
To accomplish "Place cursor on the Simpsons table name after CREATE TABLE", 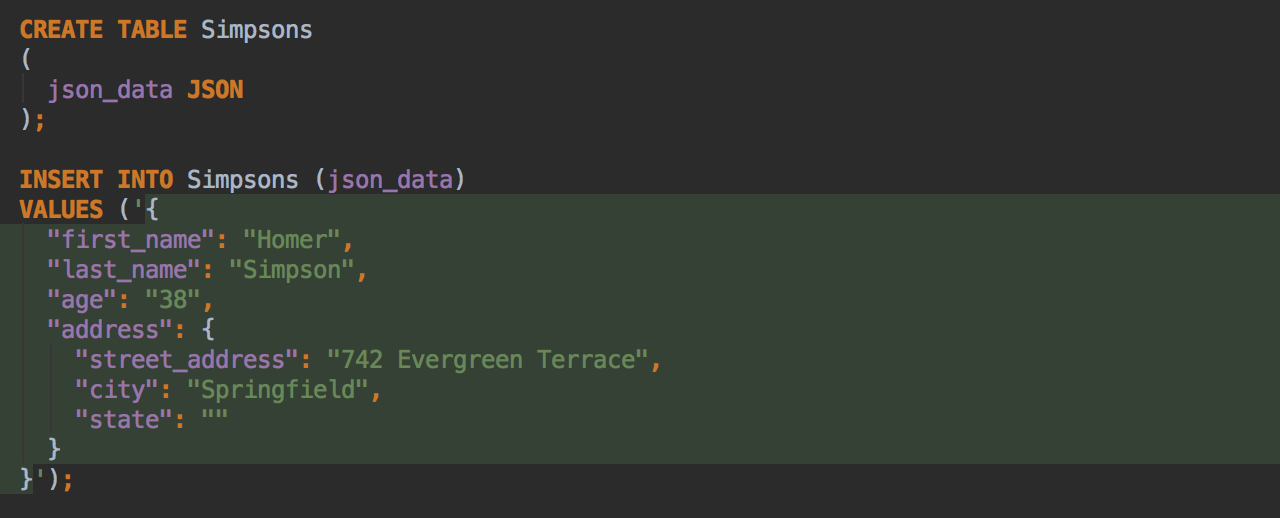I will click(257, 31).
